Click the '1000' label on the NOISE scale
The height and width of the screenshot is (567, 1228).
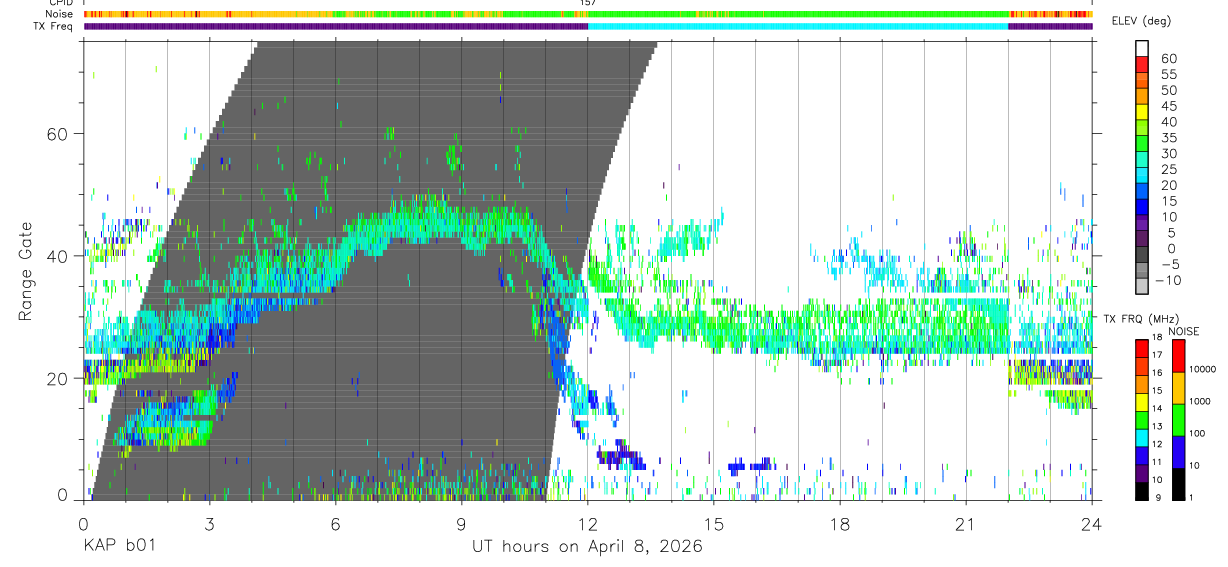(x=1200, y=401)
